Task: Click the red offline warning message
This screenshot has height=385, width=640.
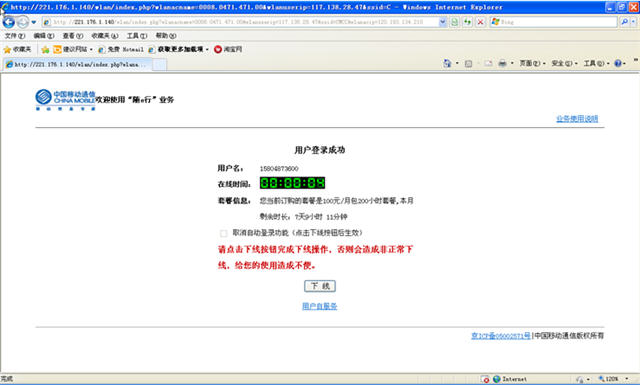Action: 316,257
